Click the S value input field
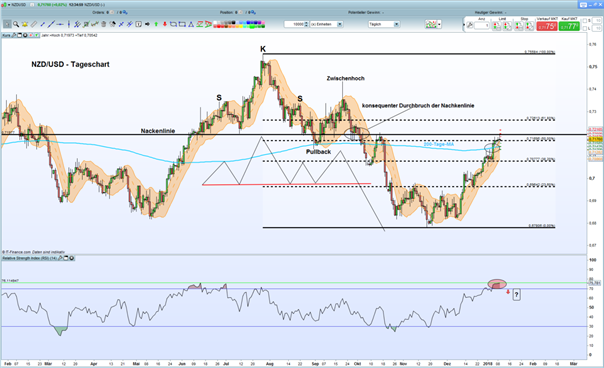The image size is (604, 368). click(x=597, y=20)
